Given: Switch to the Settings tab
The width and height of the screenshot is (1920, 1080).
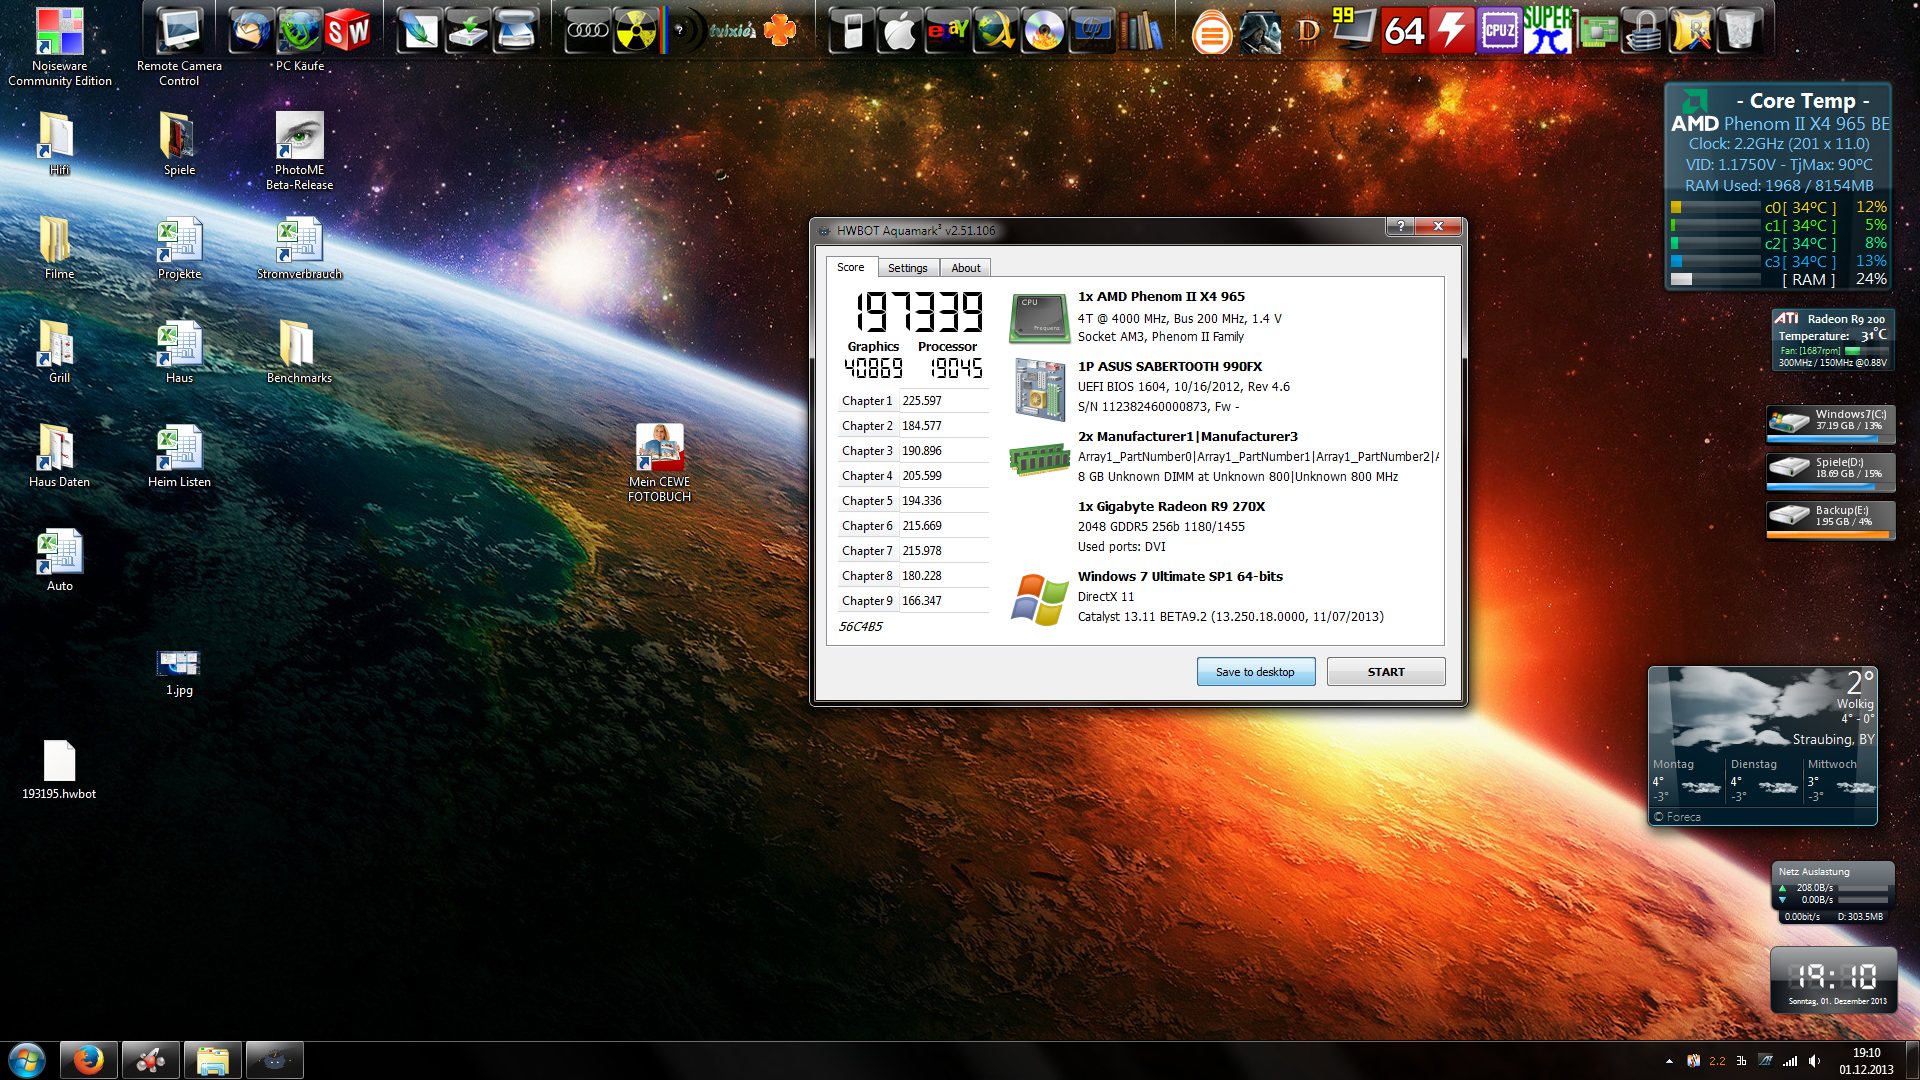Looking at the screenshot, I should [x=908, y=268].
